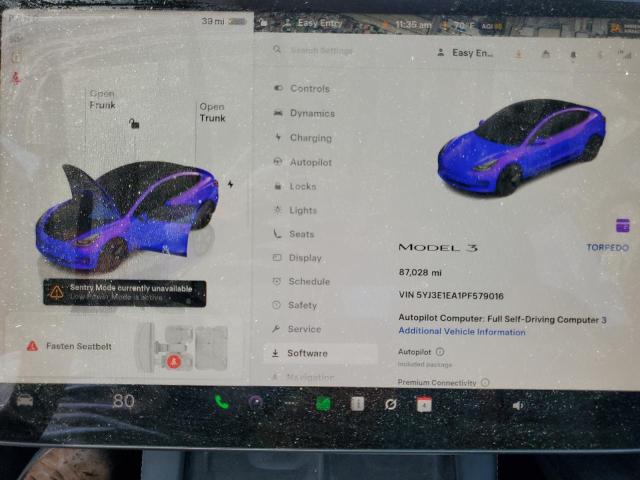This screenshot has height=480, width=640.
Task: Open the white manual app icon
Action: 357,404
